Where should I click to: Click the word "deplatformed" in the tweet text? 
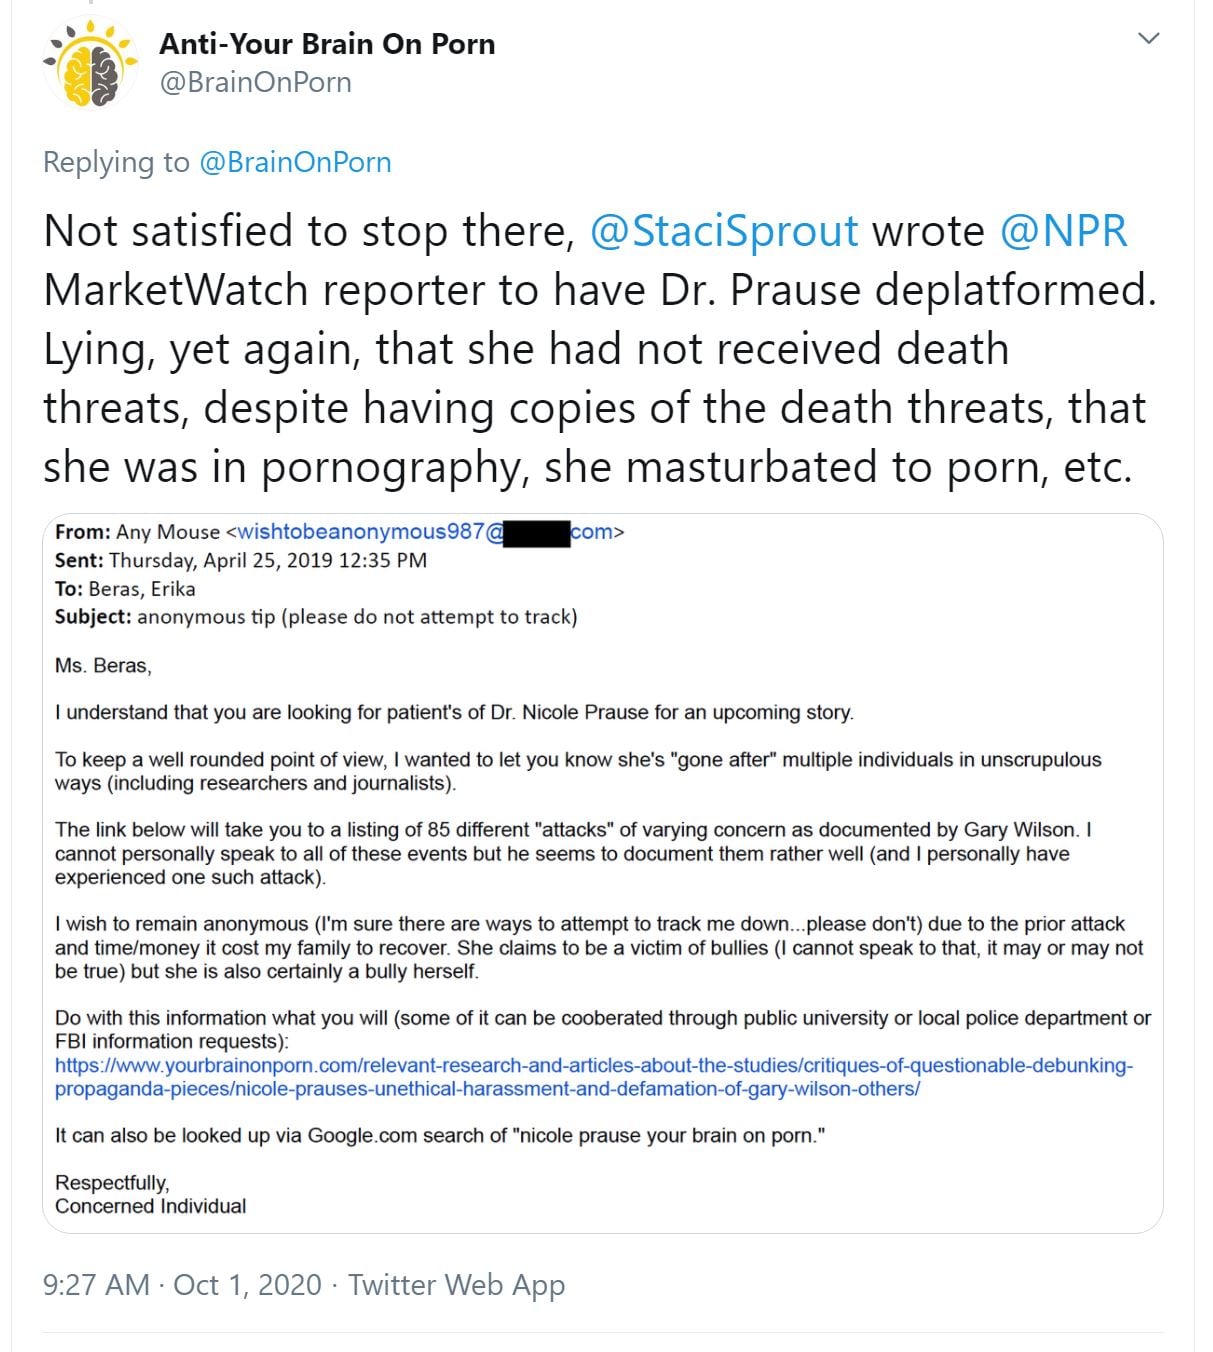pos(1015,290)
